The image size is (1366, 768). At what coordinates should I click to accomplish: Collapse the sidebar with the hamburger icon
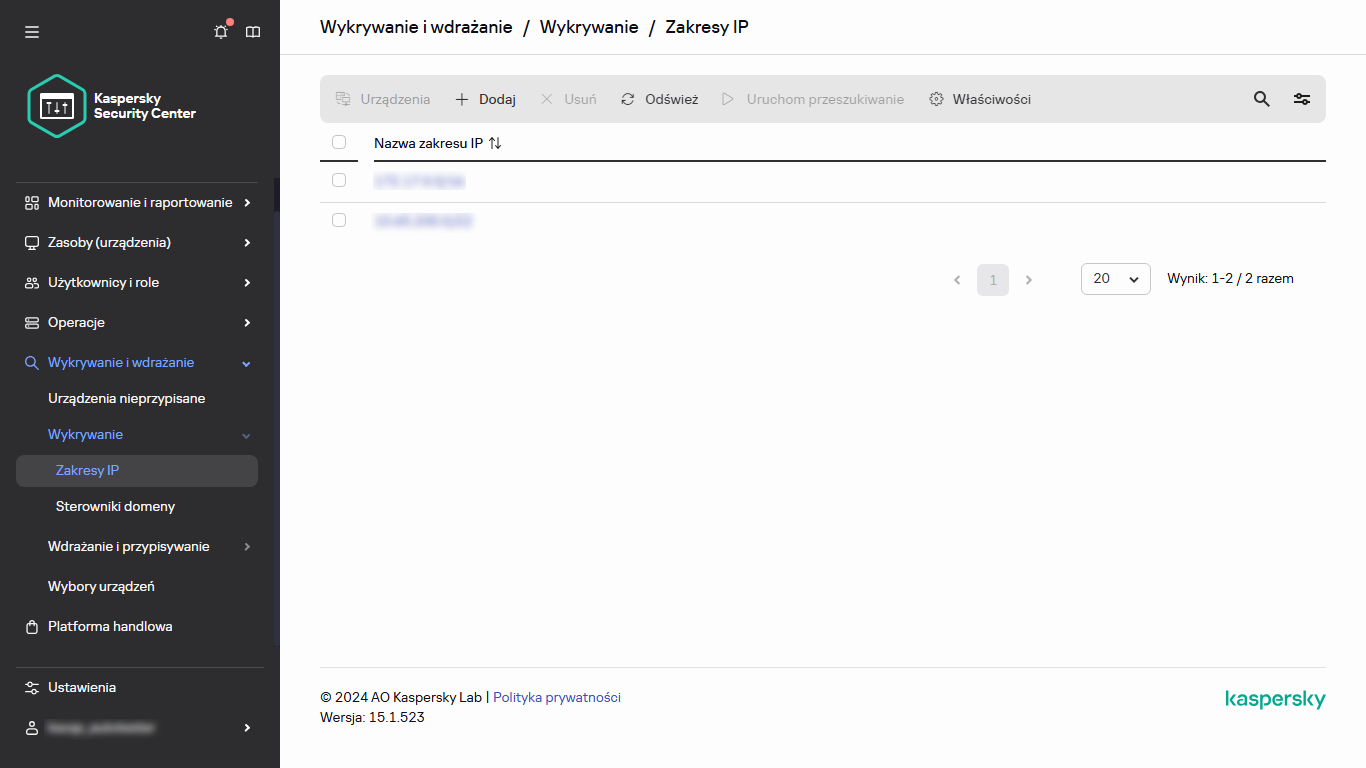(x=31, y=31)
